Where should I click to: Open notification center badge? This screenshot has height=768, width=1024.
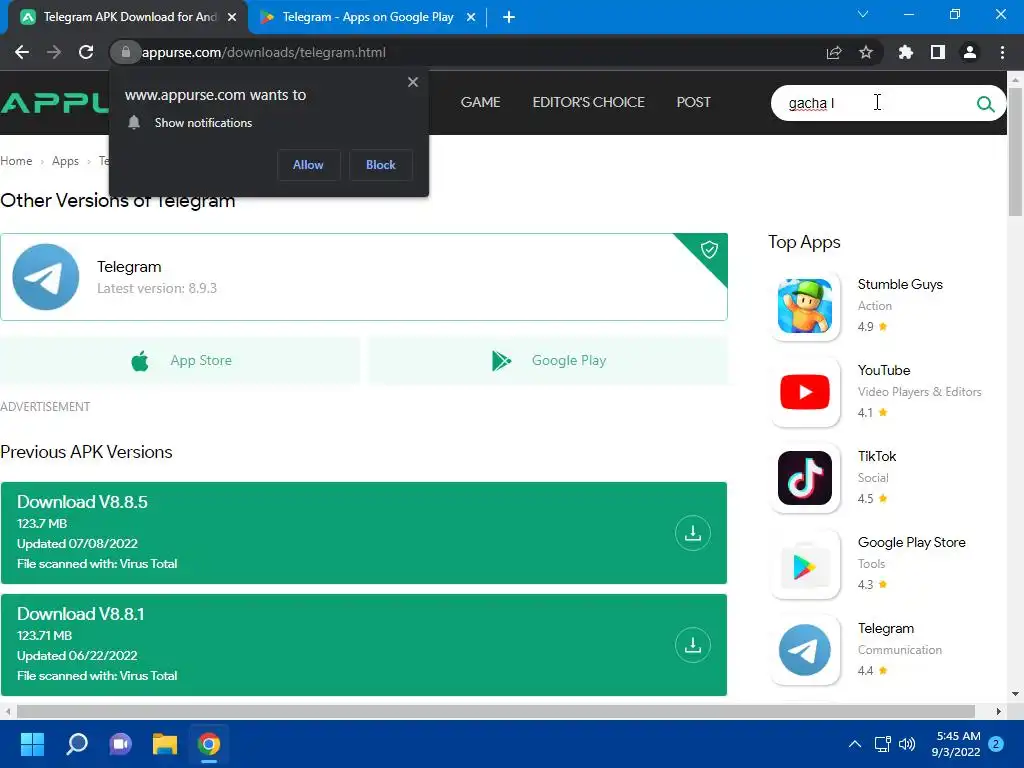click(x=996, y=744)
